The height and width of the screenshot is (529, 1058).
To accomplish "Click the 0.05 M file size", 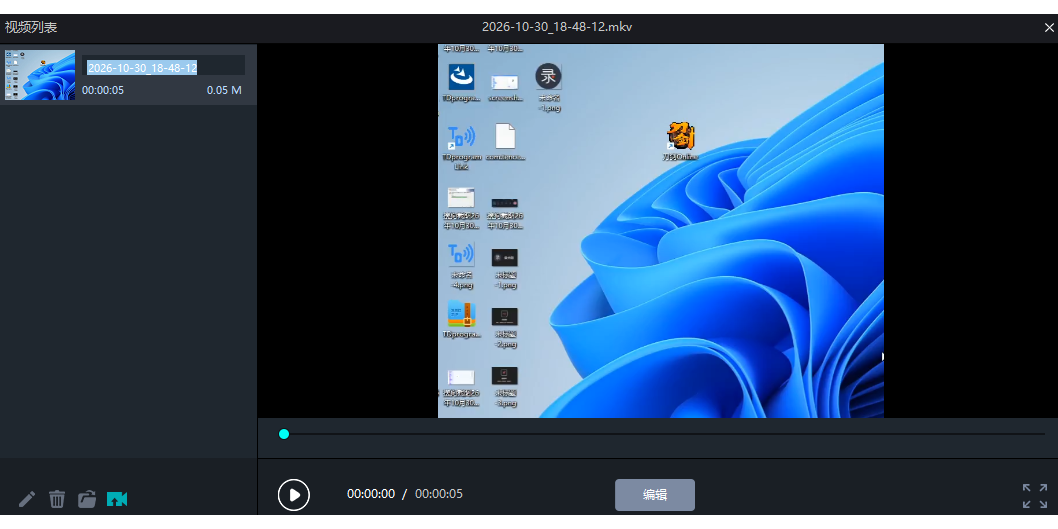I will click(224, 90).
